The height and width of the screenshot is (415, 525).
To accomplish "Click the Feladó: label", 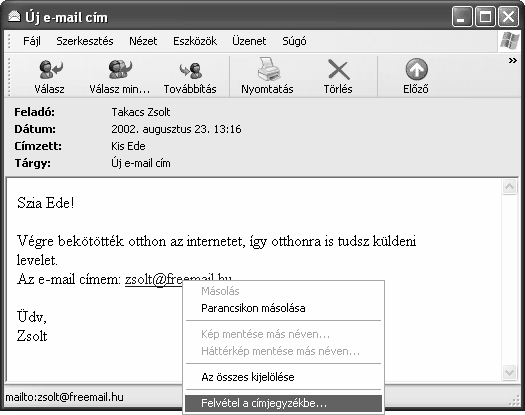I will 34,112.
